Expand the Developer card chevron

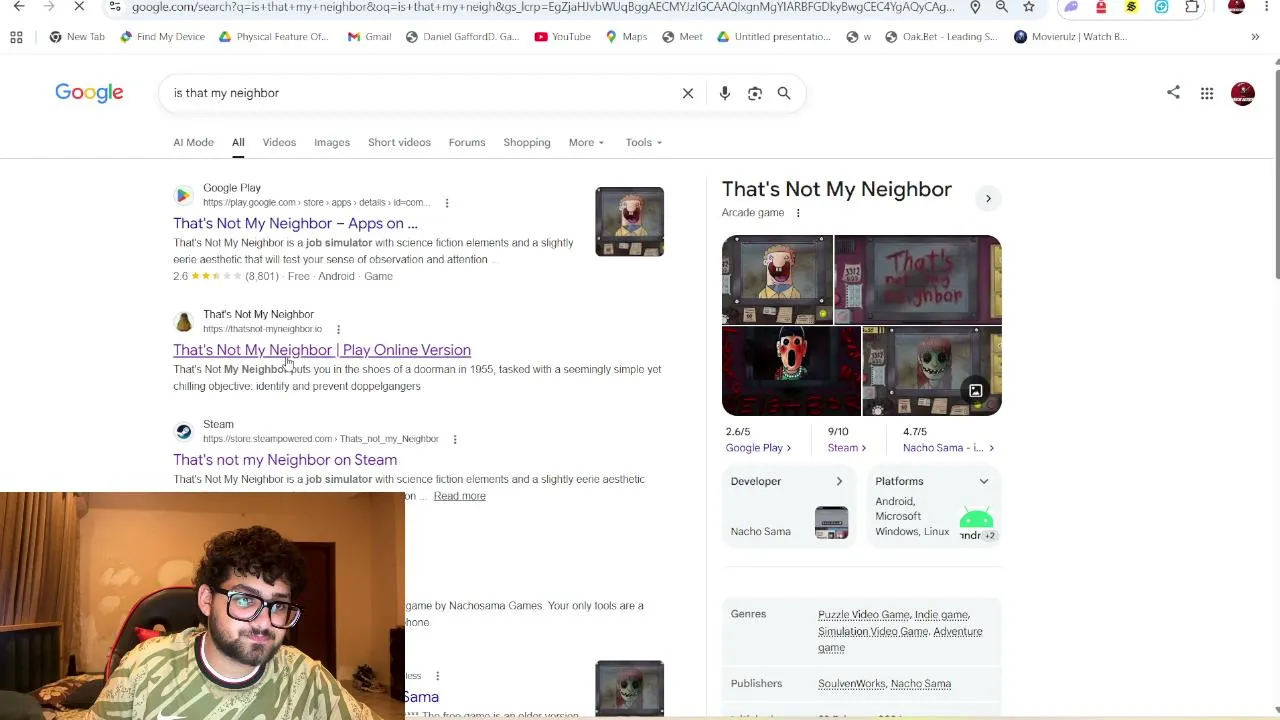point(839,482)
